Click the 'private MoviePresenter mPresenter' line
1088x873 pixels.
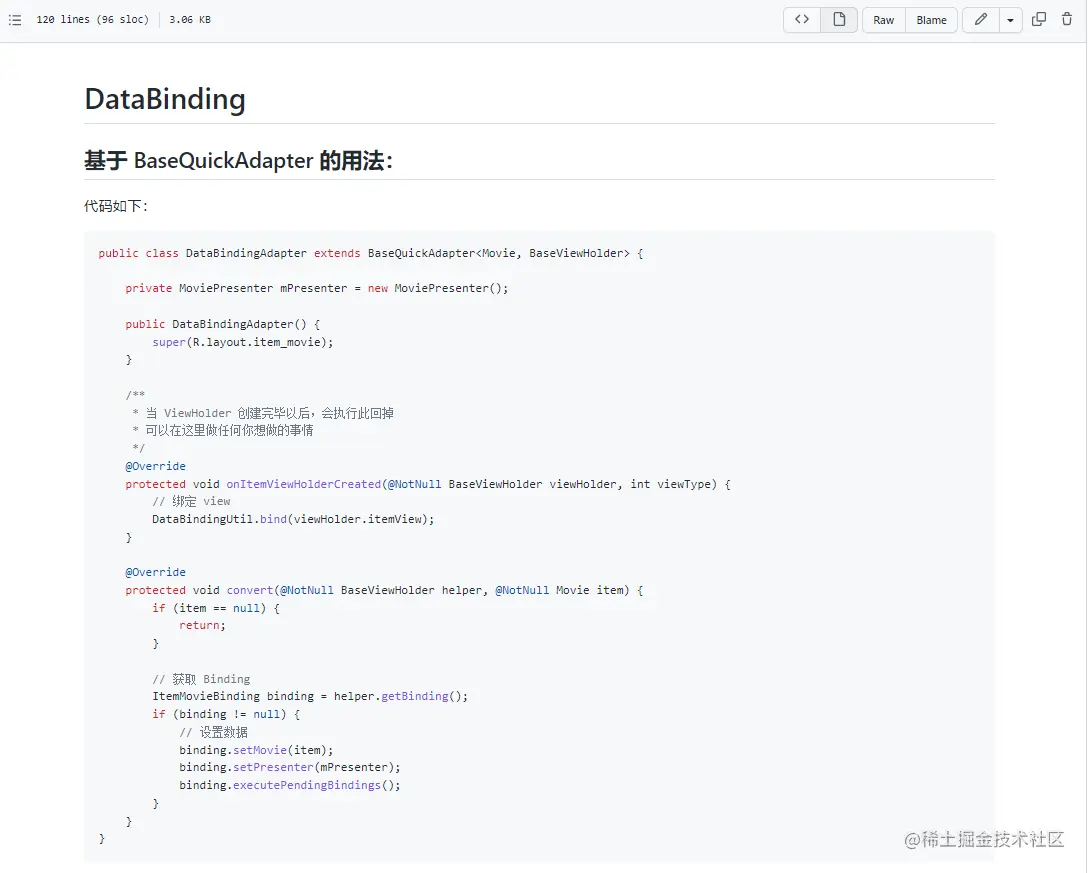tap(316, 288)
